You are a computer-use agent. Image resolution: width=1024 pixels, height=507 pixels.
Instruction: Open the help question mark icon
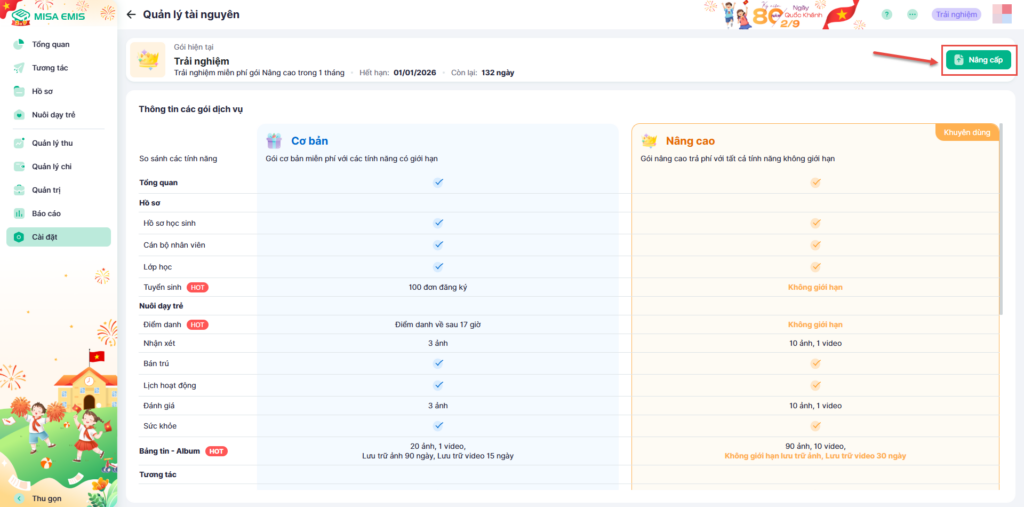coord(886,14)
